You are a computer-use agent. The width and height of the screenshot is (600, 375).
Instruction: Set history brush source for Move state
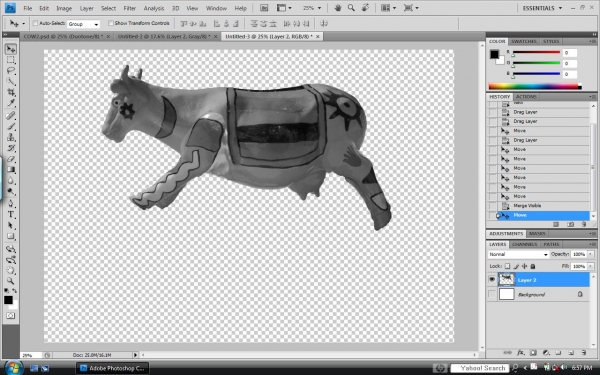click(492, 215)
